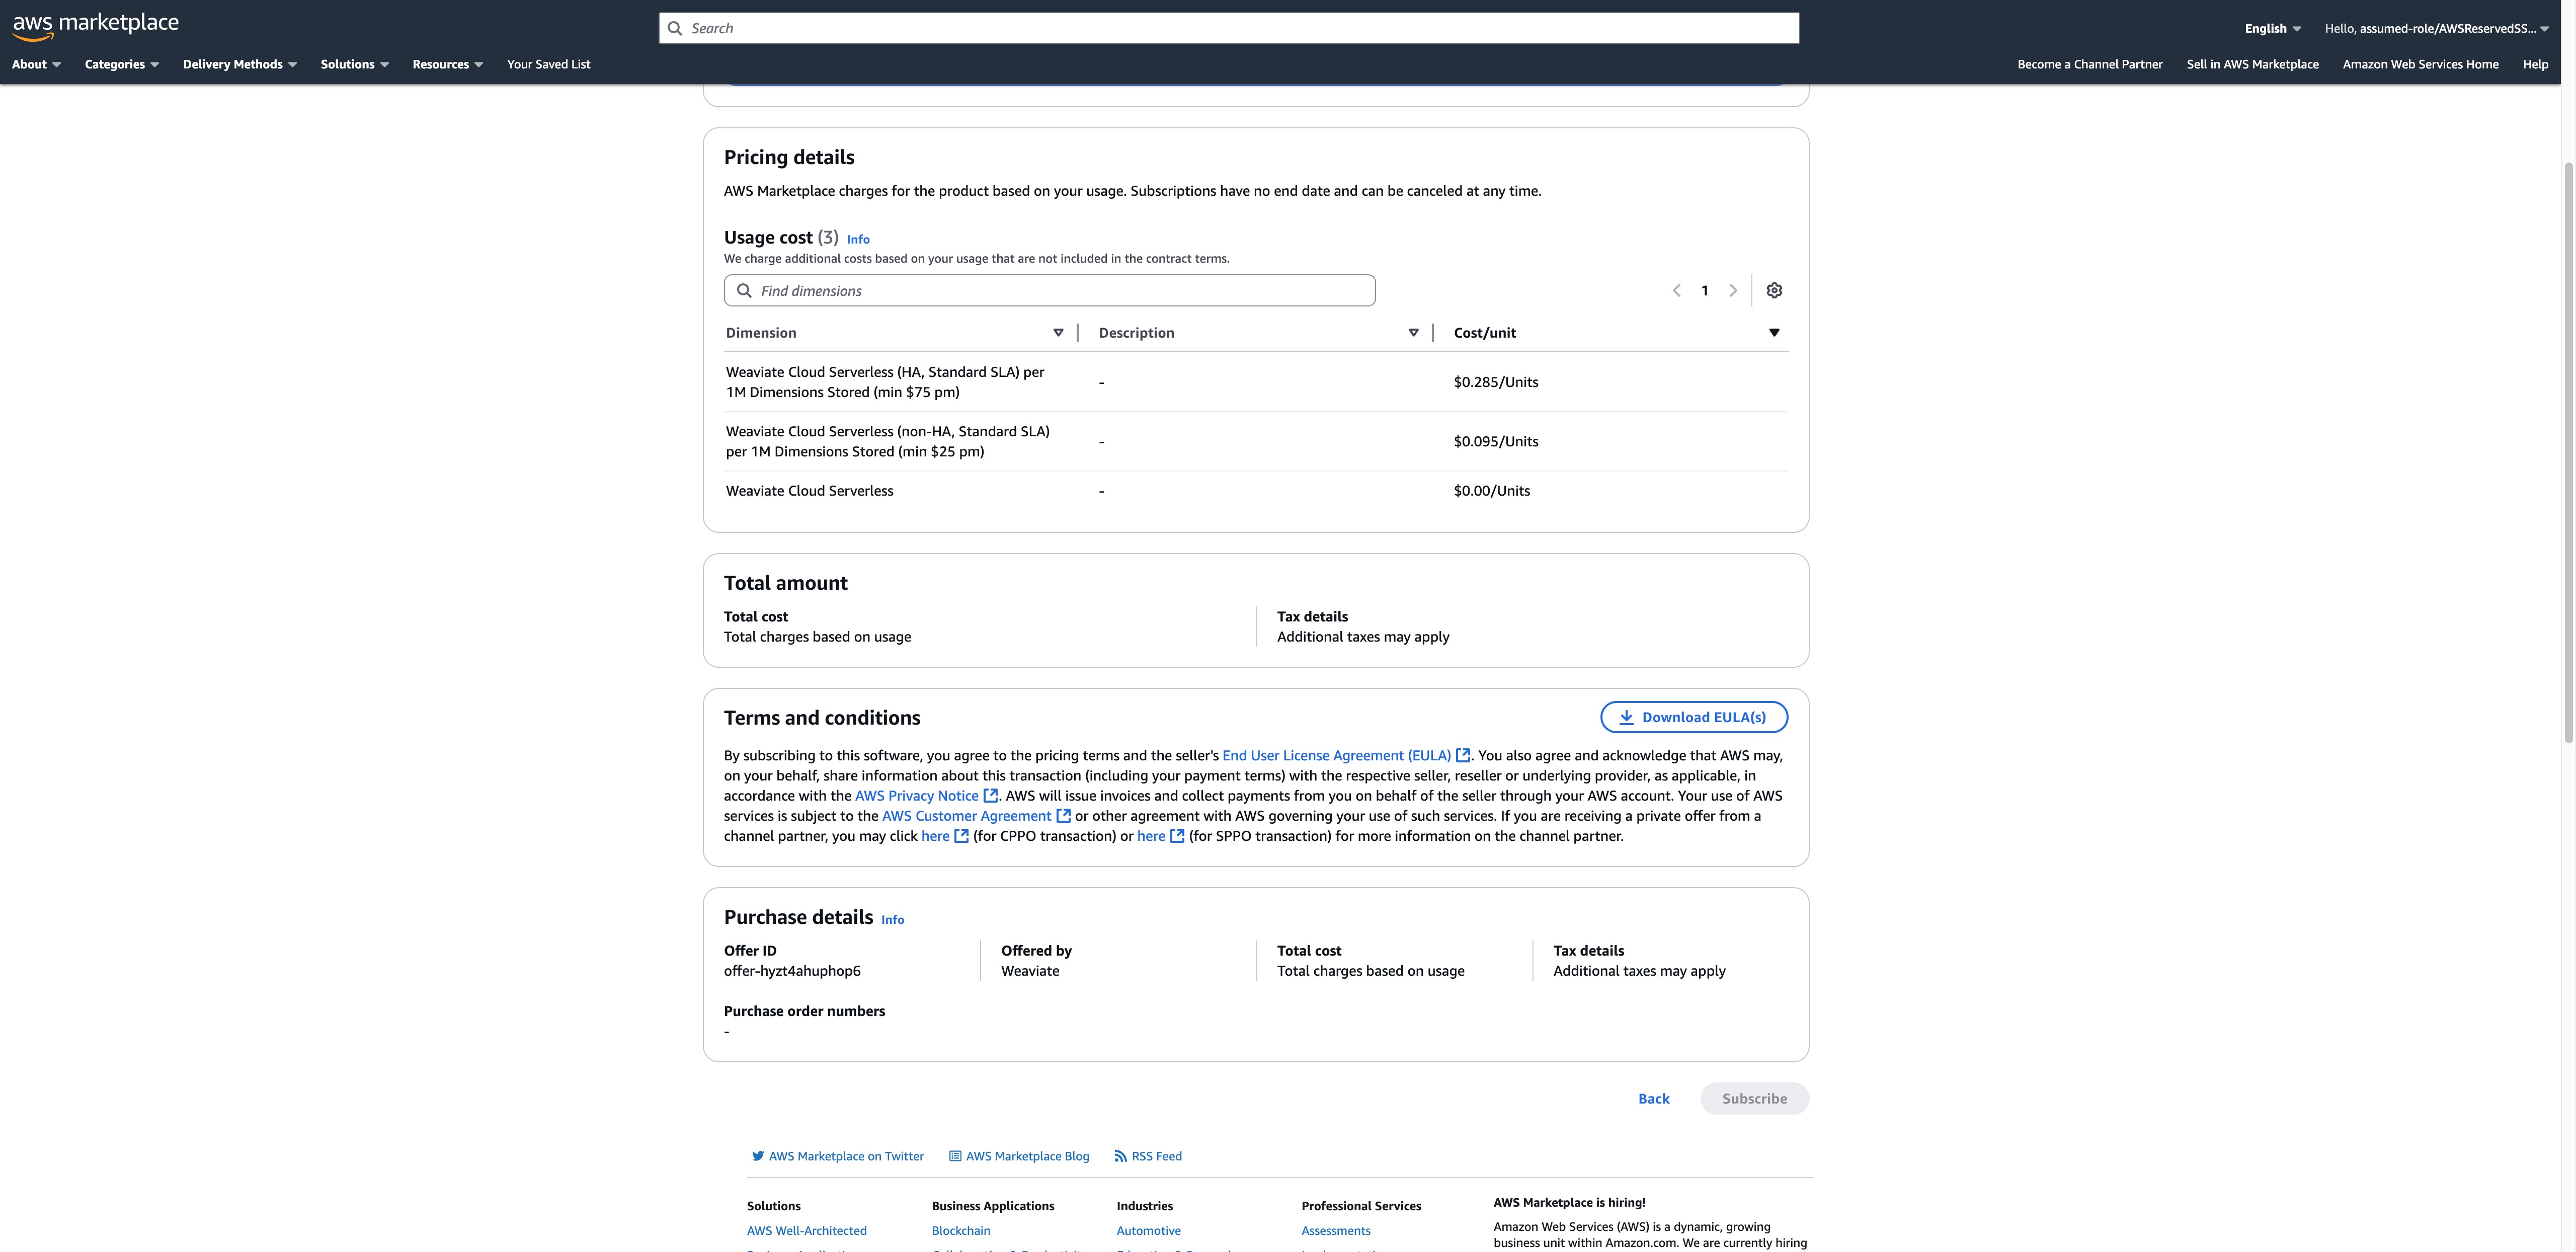The height and width of the screenshot is (1252, 2576).
Task: Click external link icon after AWS Customer Agreement
Action: point(1063,816)
